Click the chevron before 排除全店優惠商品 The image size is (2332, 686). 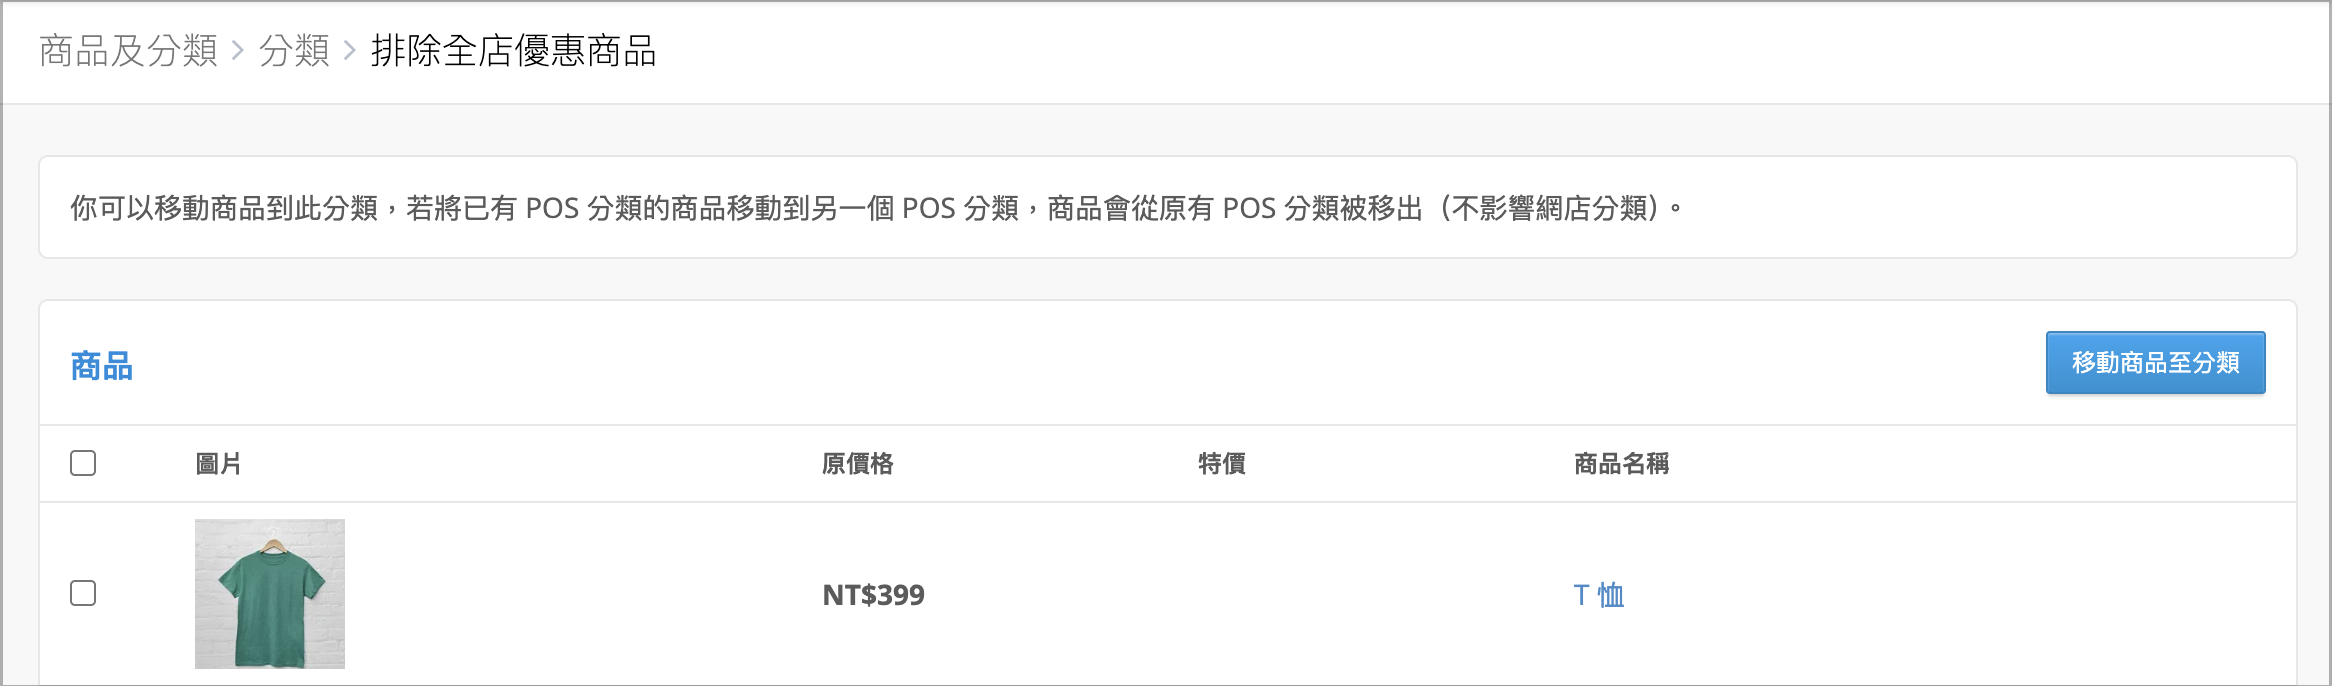coord(350,50)
